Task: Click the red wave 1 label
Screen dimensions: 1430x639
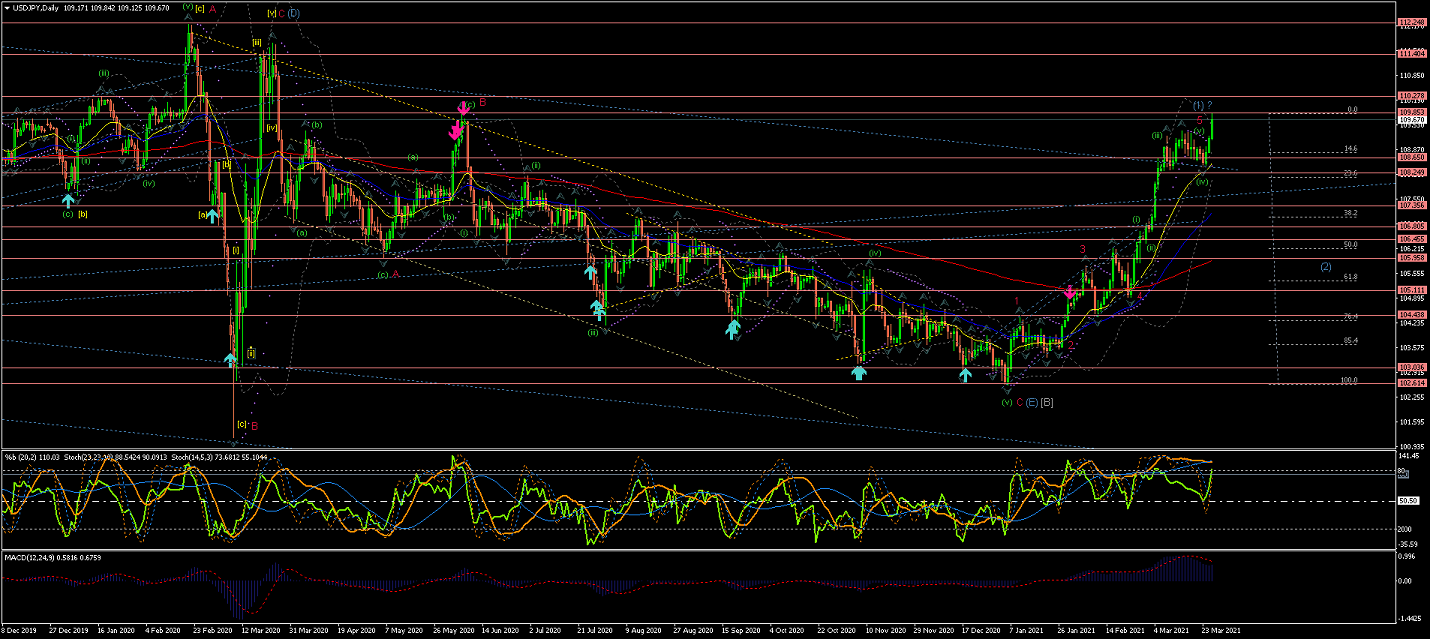Action: pyautogui.click(x=1017, y=300)
